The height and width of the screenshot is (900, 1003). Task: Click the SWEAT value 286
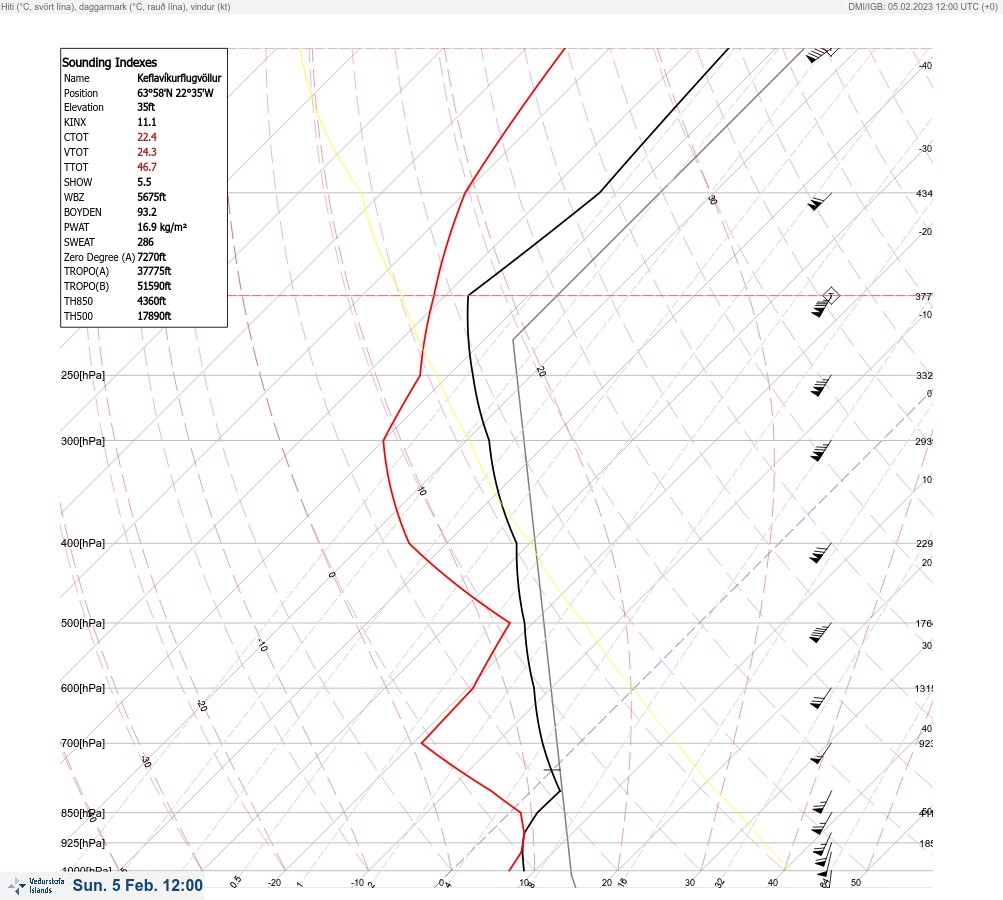point(145,242)
